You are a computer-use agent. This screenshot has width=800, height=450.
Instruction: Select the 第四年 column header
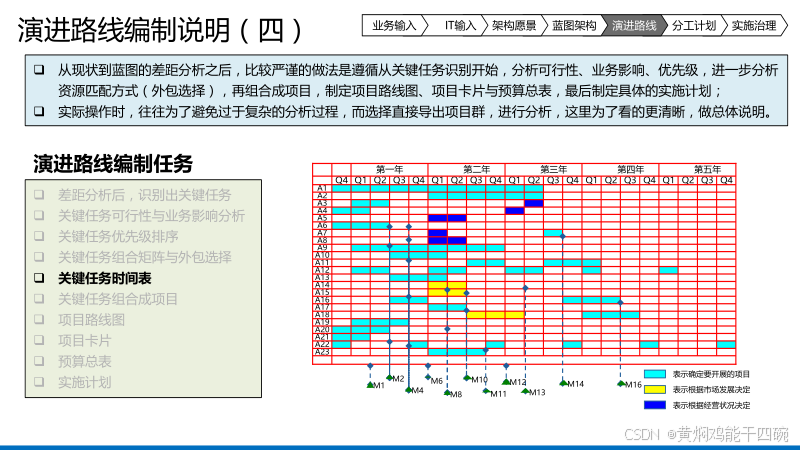click(630, 169)
